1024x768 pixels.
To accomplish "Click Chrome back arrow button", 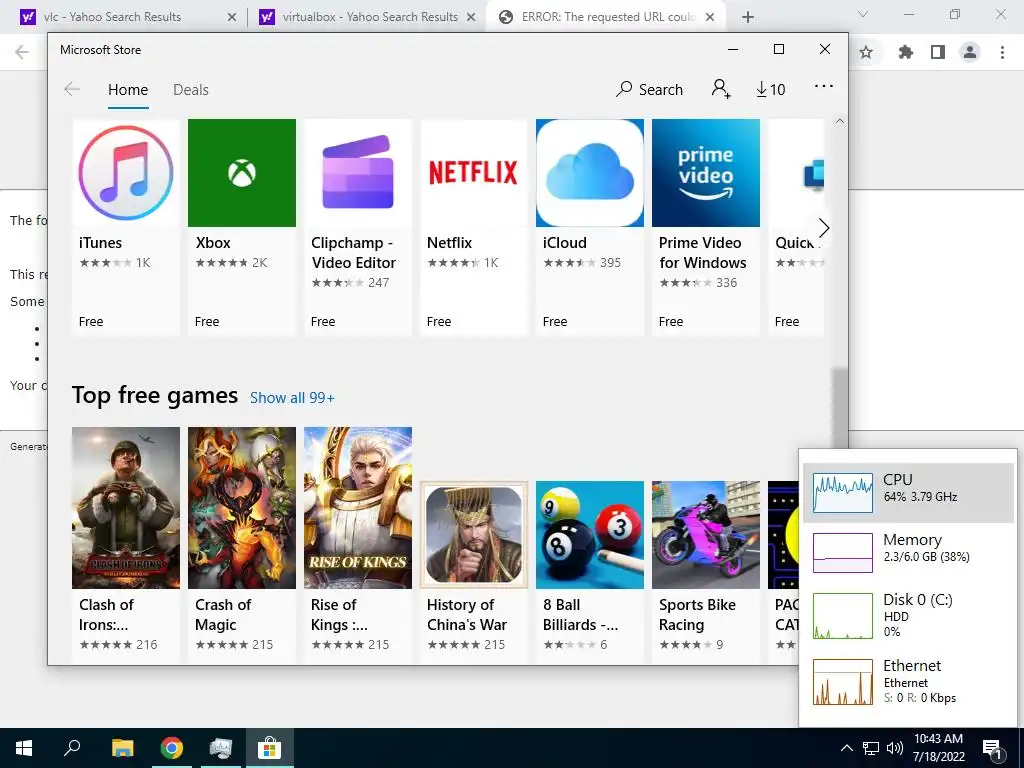I will click(22, 52).
